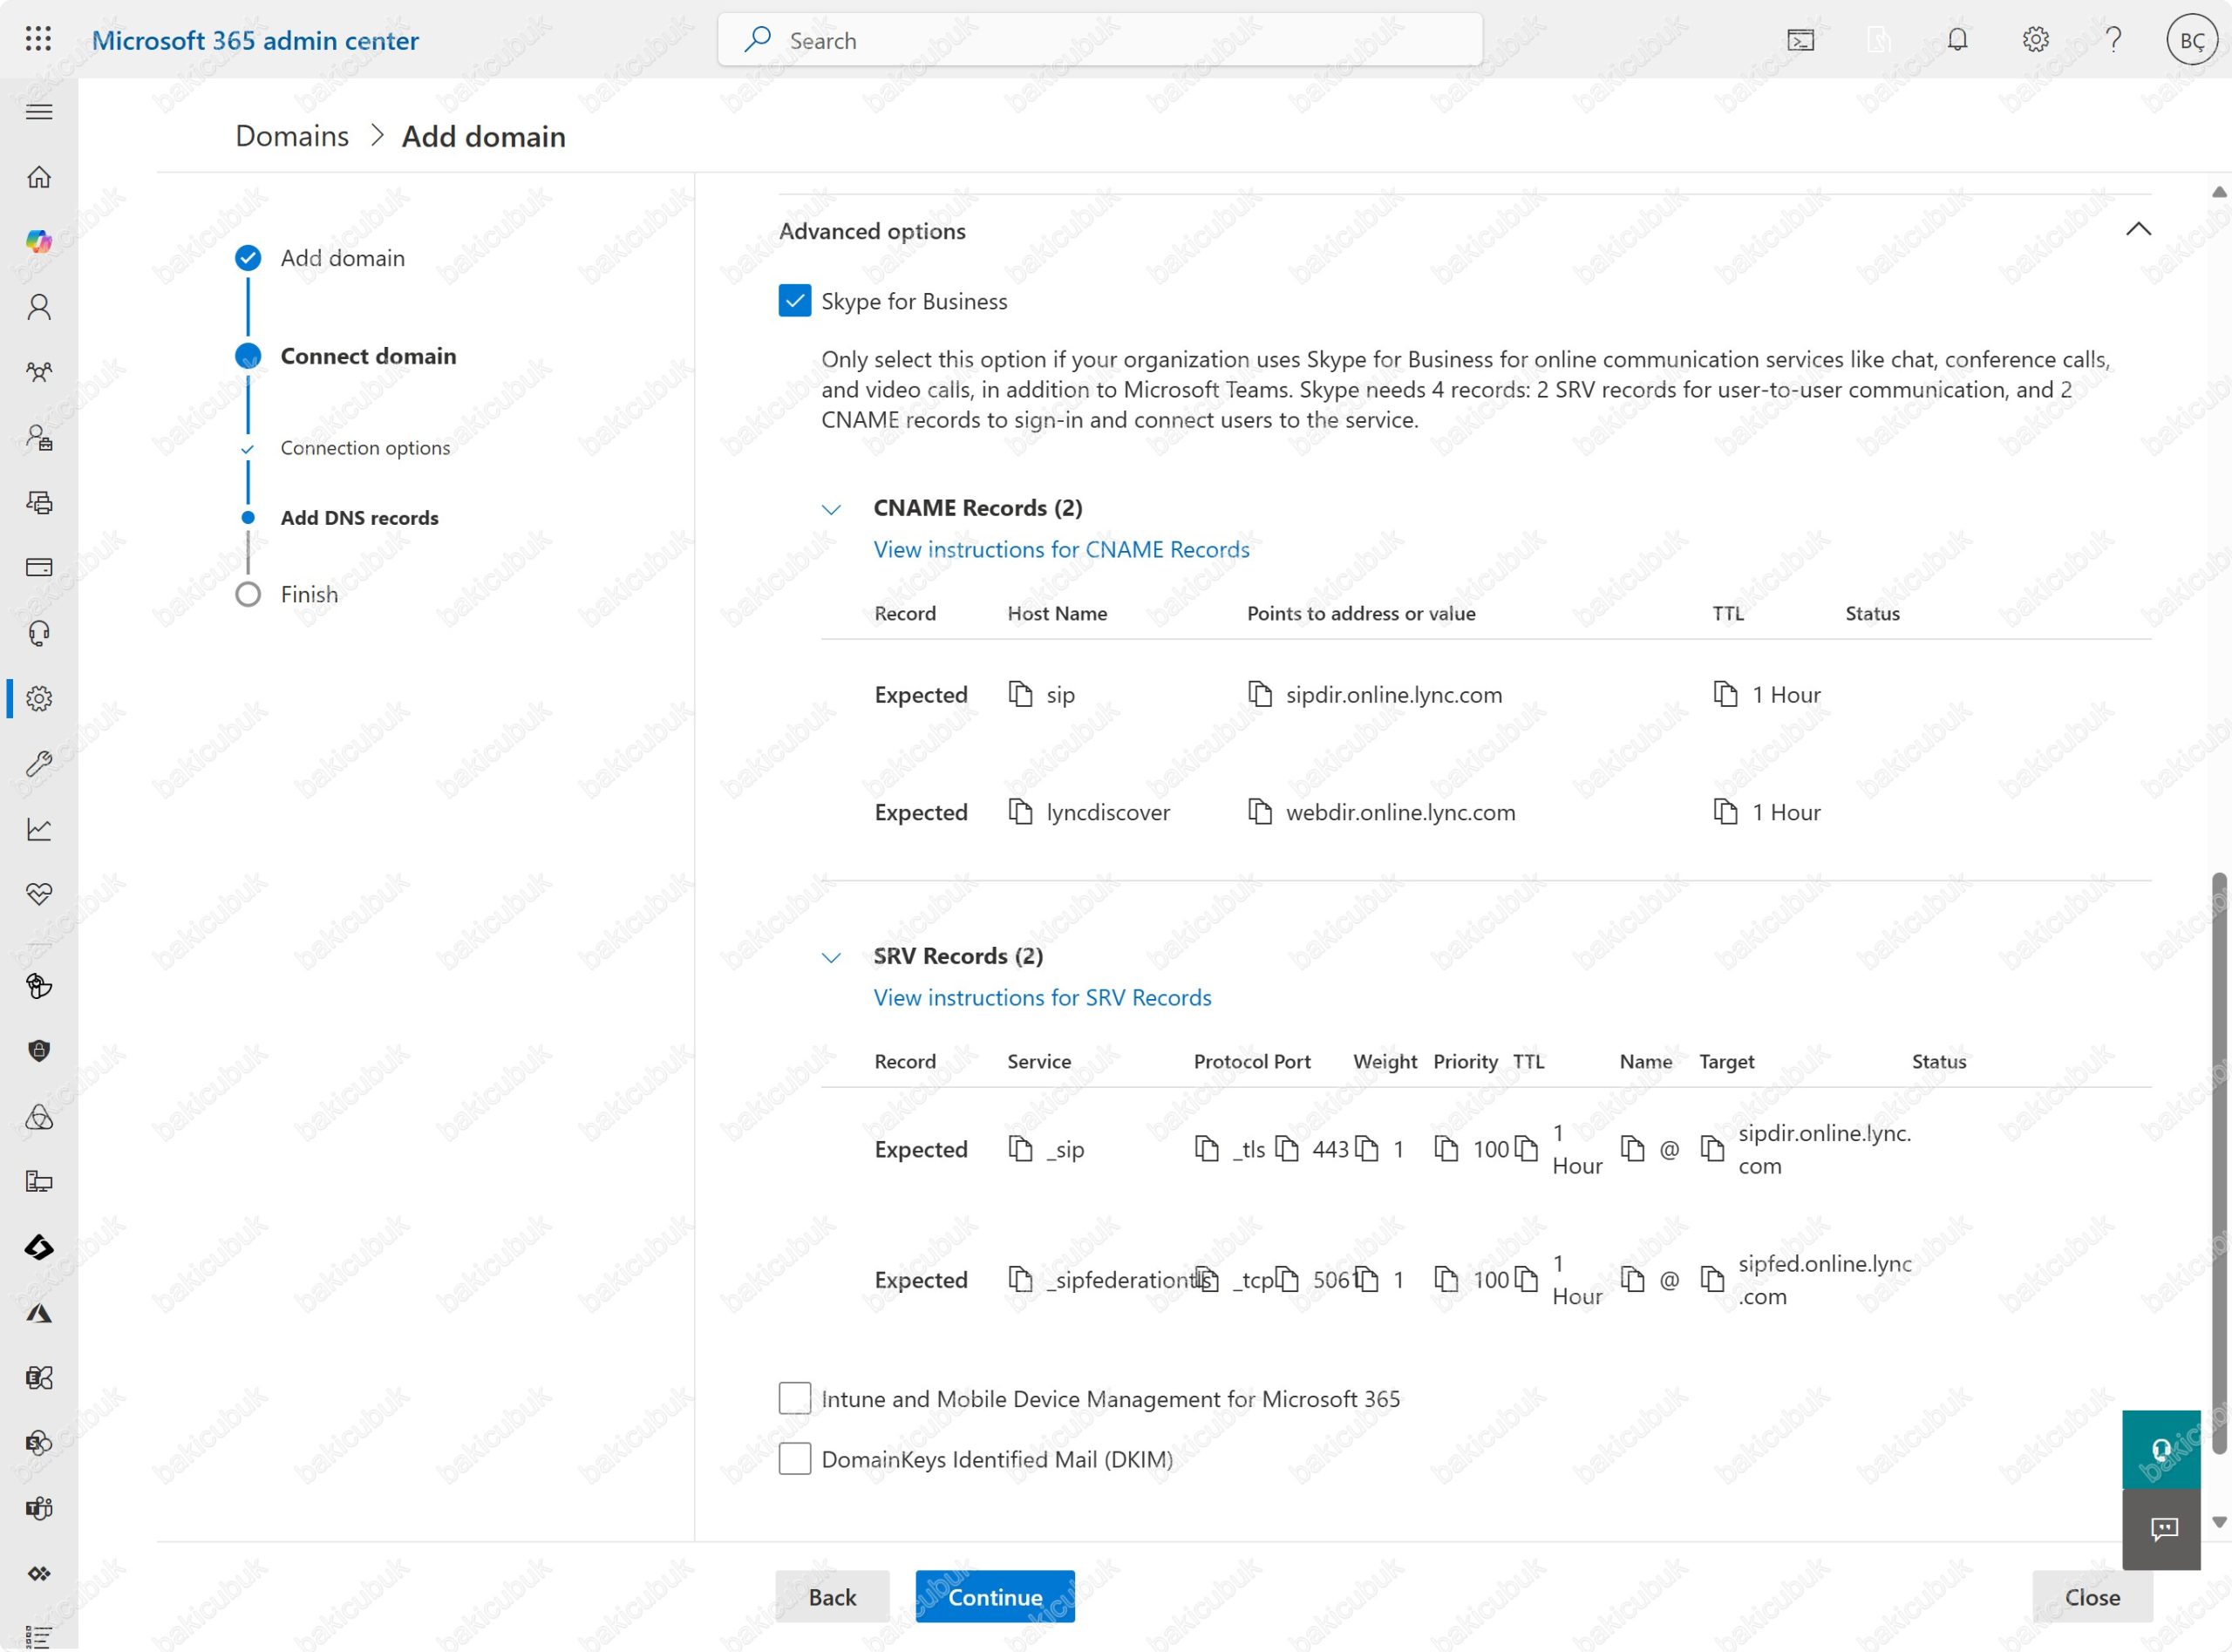Collapse the SRV Records section
2232x1652 pixels.
click(831, 957)
